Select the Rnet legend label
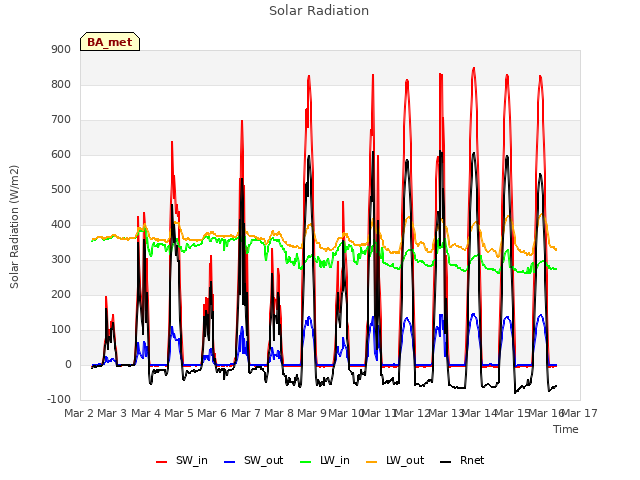Screen dimensions: 640x480 click(472, 460)
